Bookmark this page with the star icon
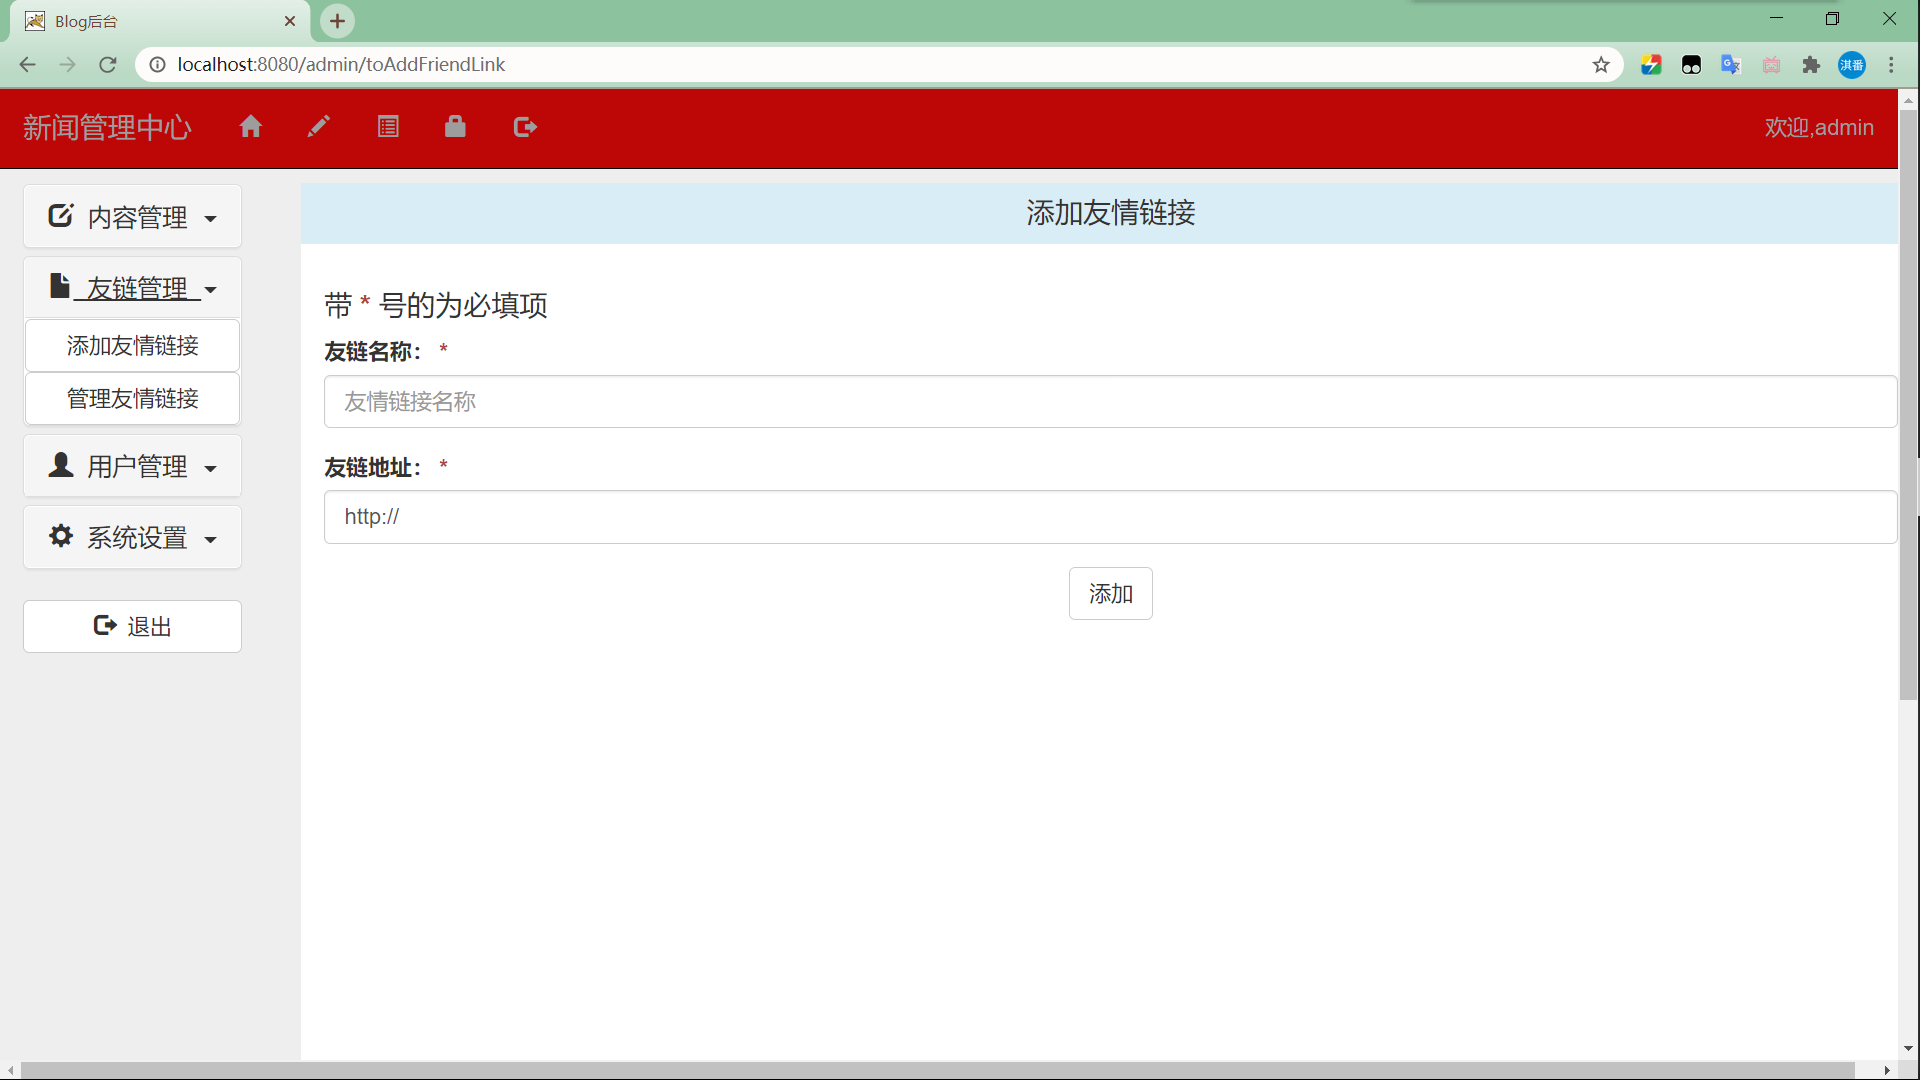1920x1080 pixels. click(1601, 65)
